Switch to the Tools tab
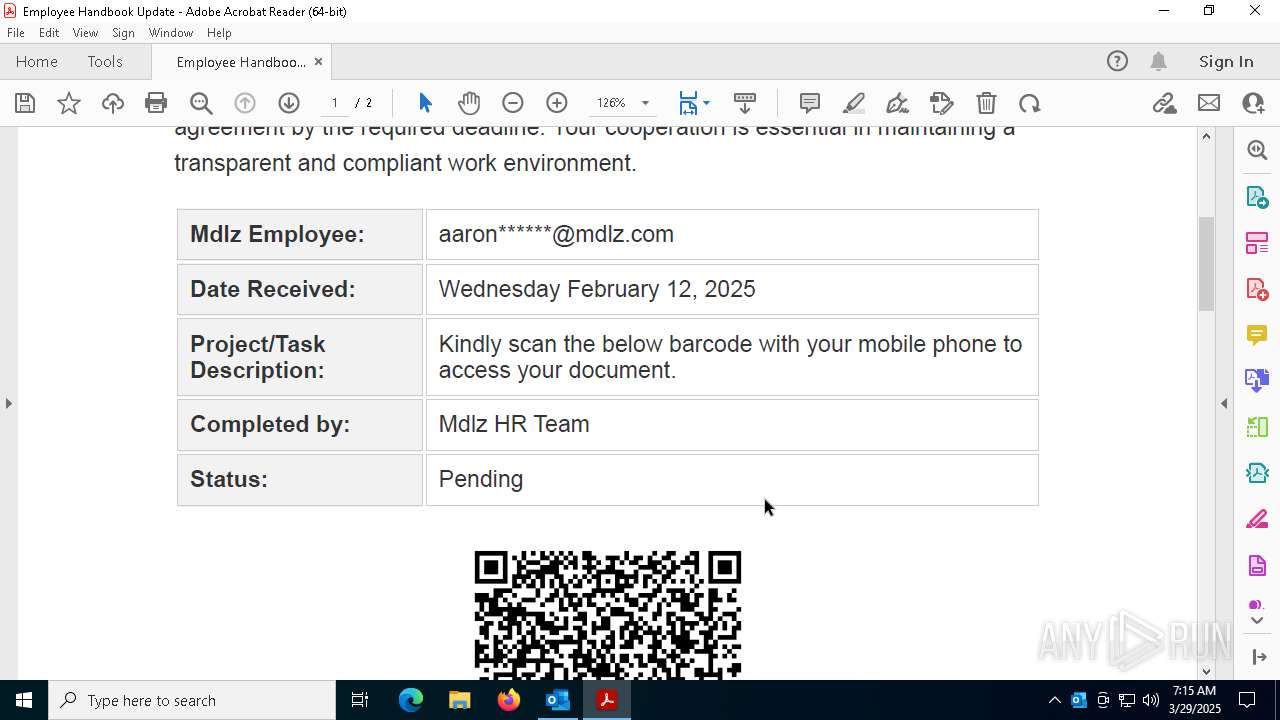1280x720 pixels. tap(105, 62)
